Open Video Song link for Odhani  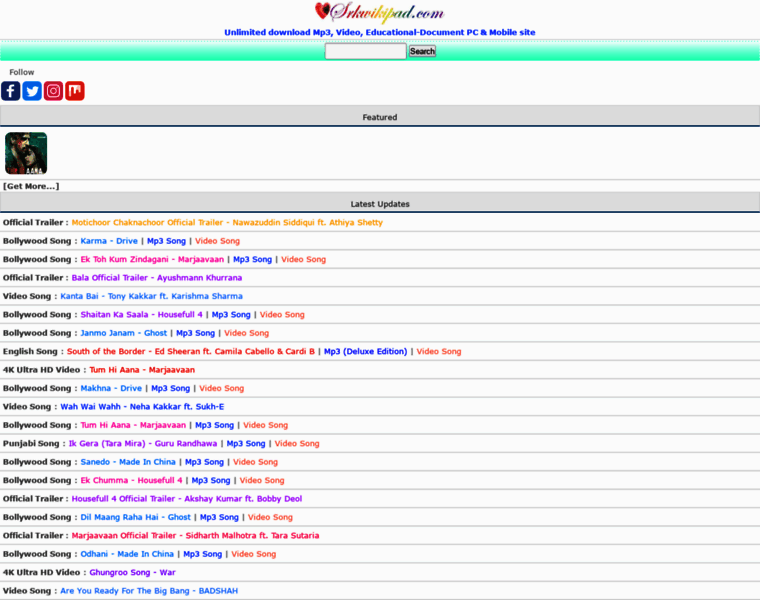(x=253, y=554)
